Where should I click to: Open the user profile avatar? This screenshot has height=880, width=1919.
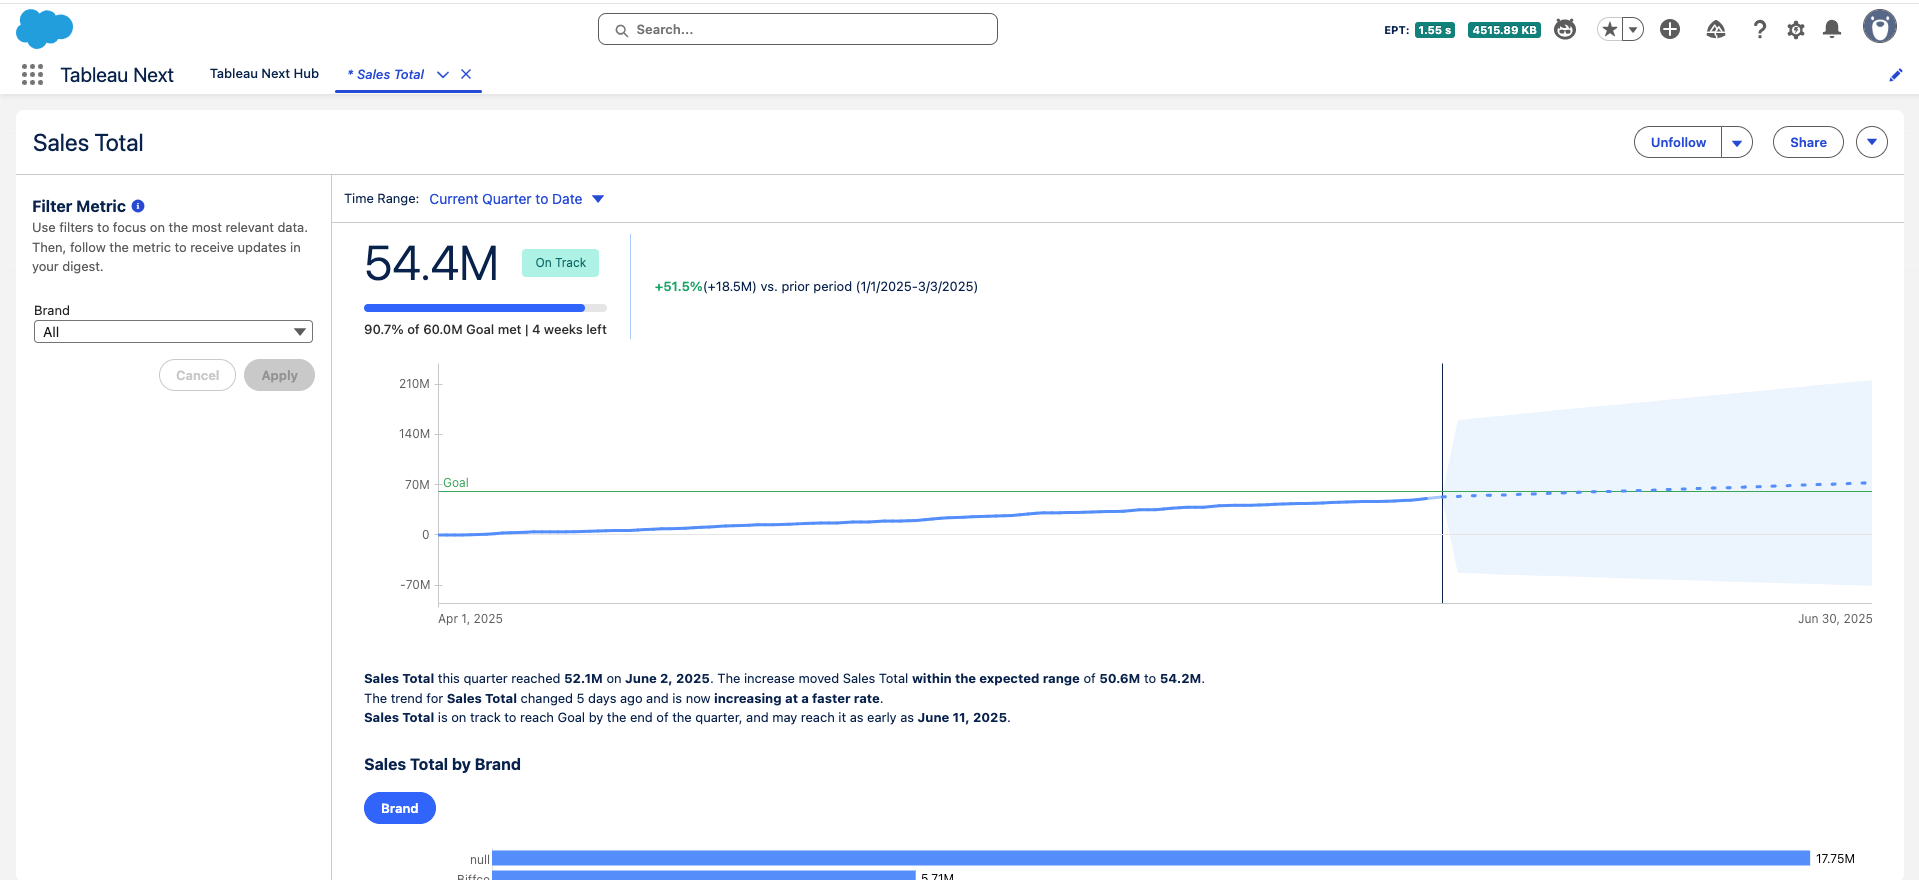point(1879,28)
